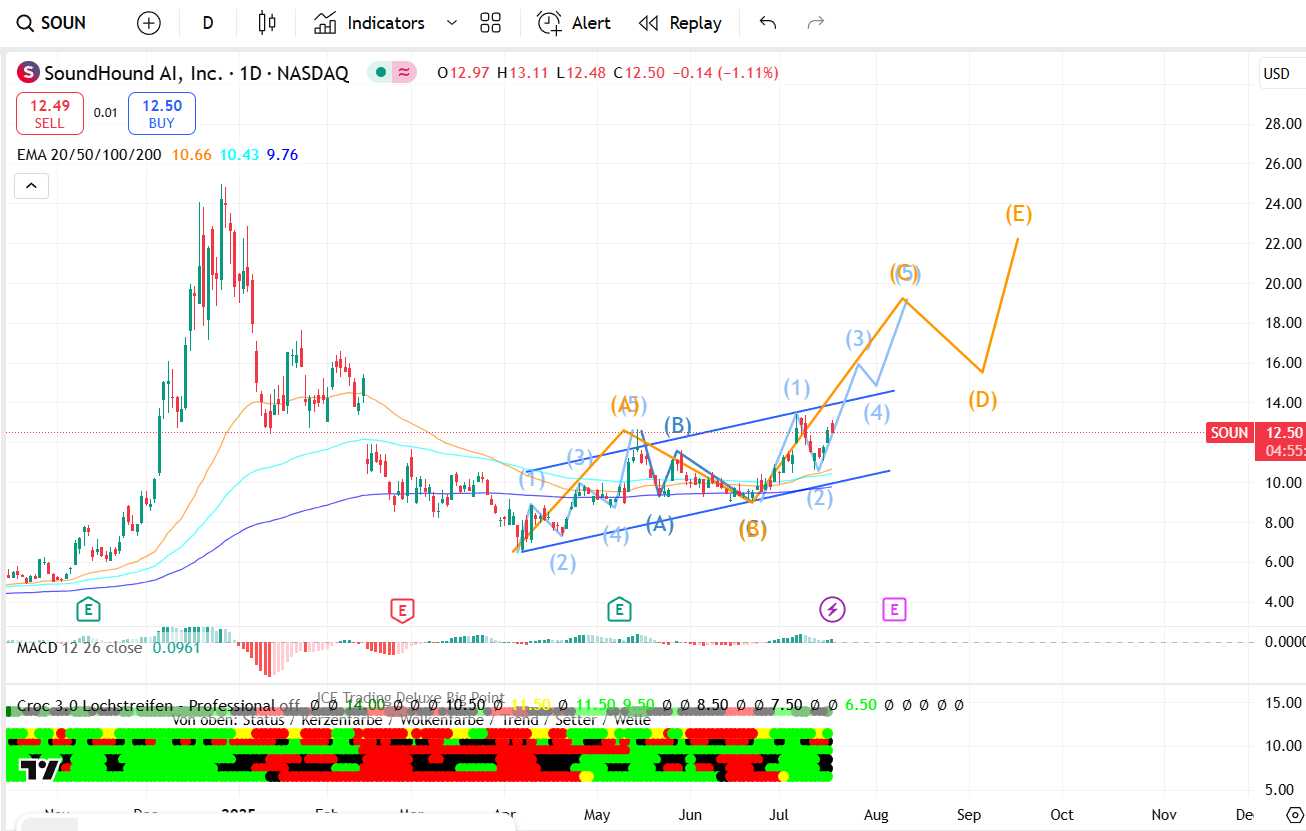Image resolution: width=1306 pixels, height=831 pixels.
Task: Expand the favorite indicators dropdown arrow
Action: click(451, 23)
